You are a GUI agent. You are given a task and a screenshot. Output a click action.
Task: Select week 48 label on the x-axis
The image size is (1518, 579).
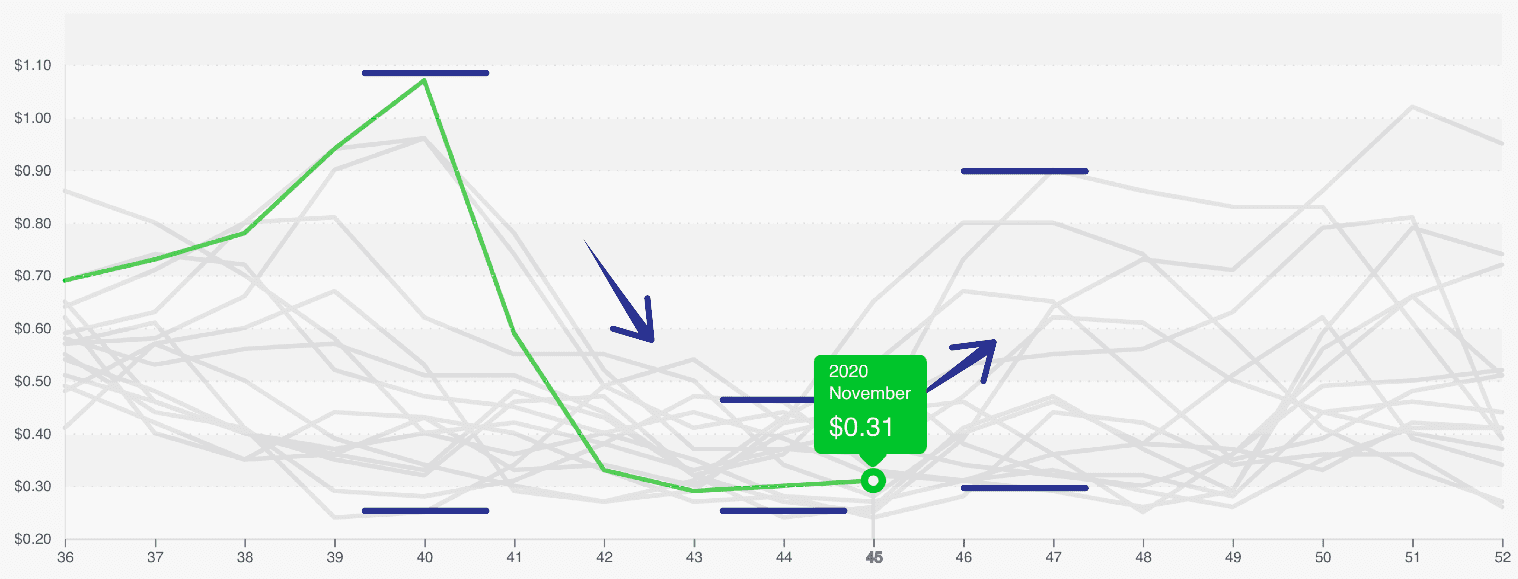(1143, 555)
